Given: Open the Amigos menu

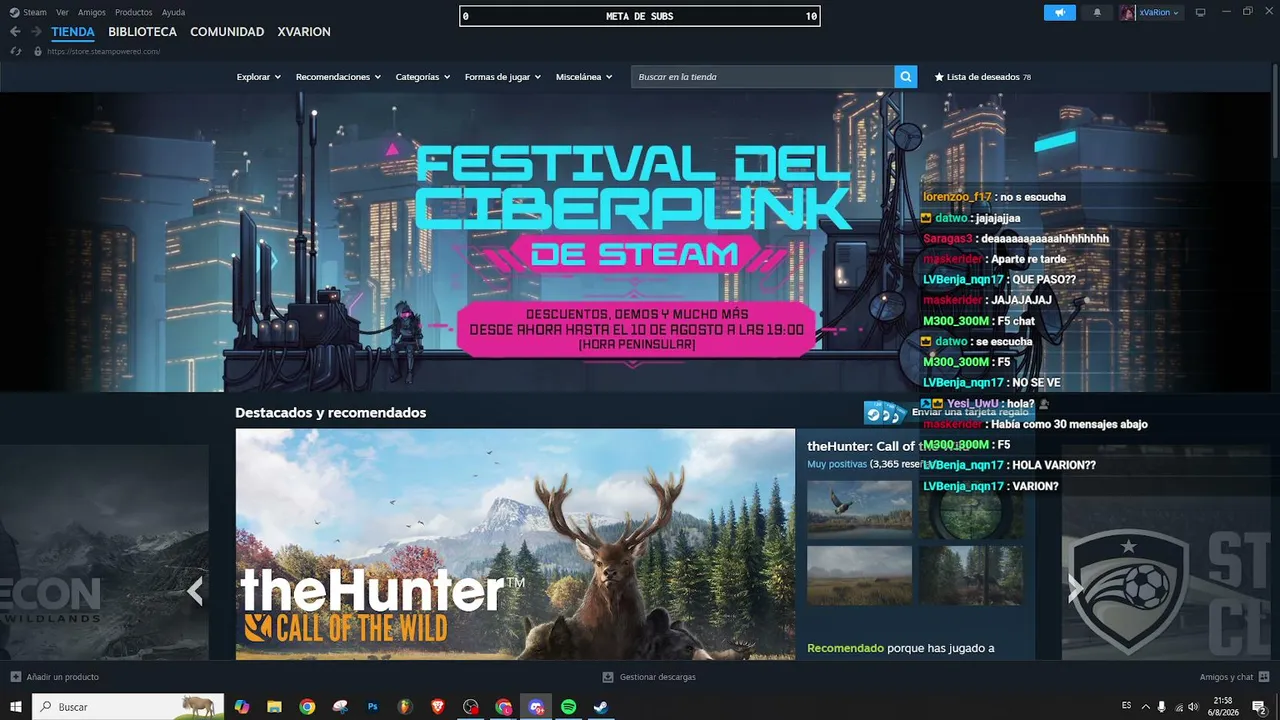Looking at the screenshot, I should [x=92, y=13].
